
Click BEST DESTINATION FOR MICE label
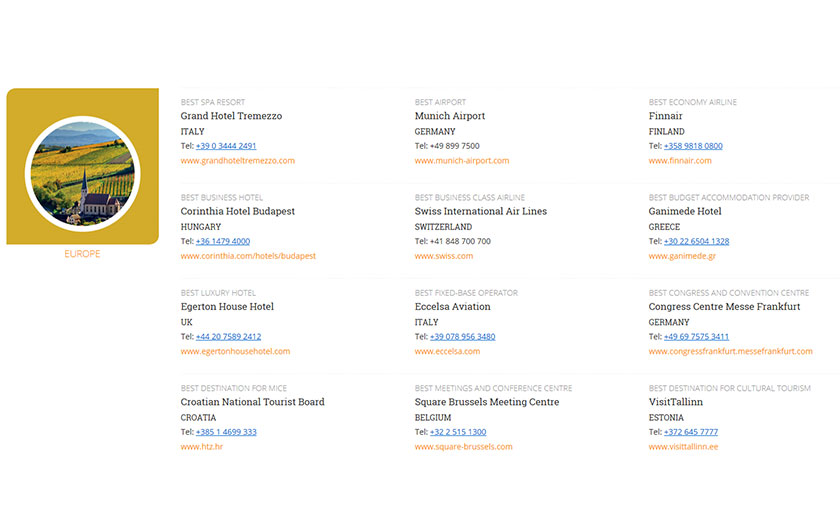(x=234, y=388)
